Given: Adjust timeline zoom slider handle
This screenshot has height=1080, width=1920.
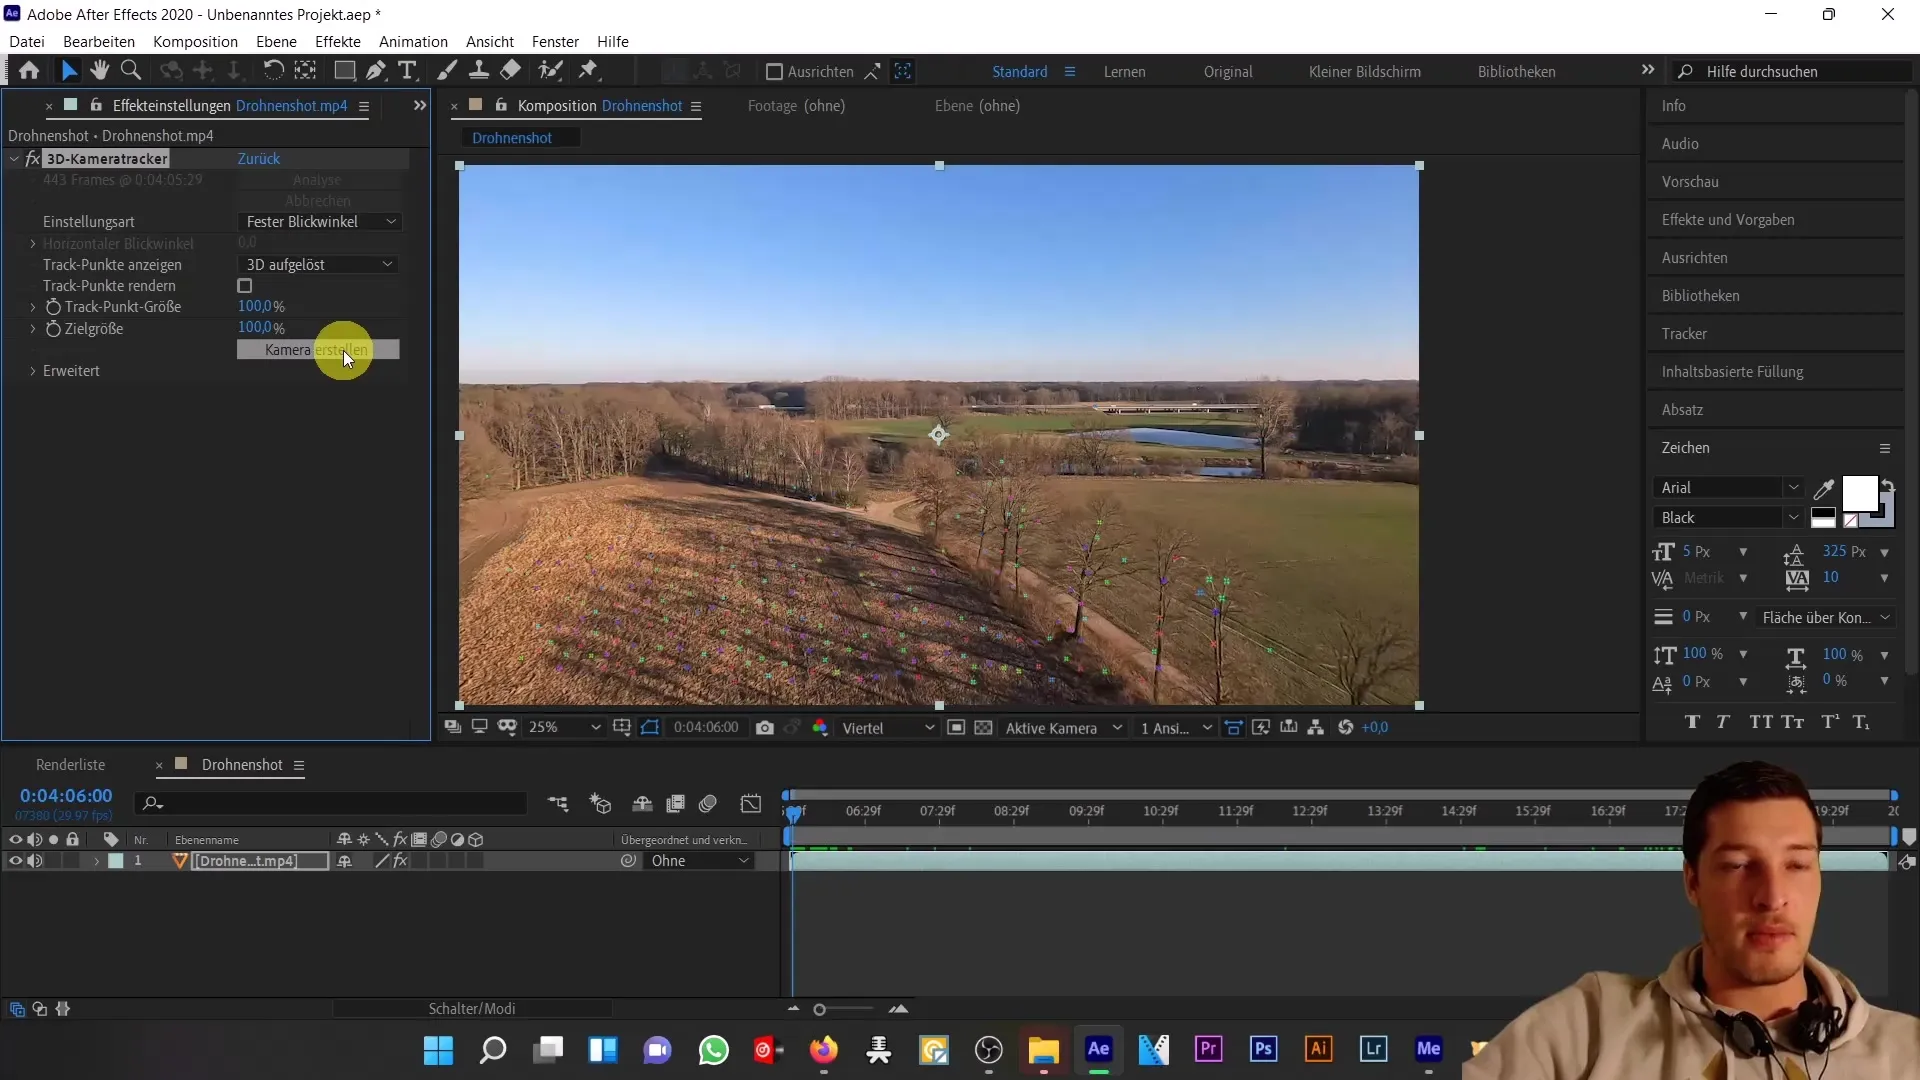Looking at the screenshot, I should (x=819, y=1010).
